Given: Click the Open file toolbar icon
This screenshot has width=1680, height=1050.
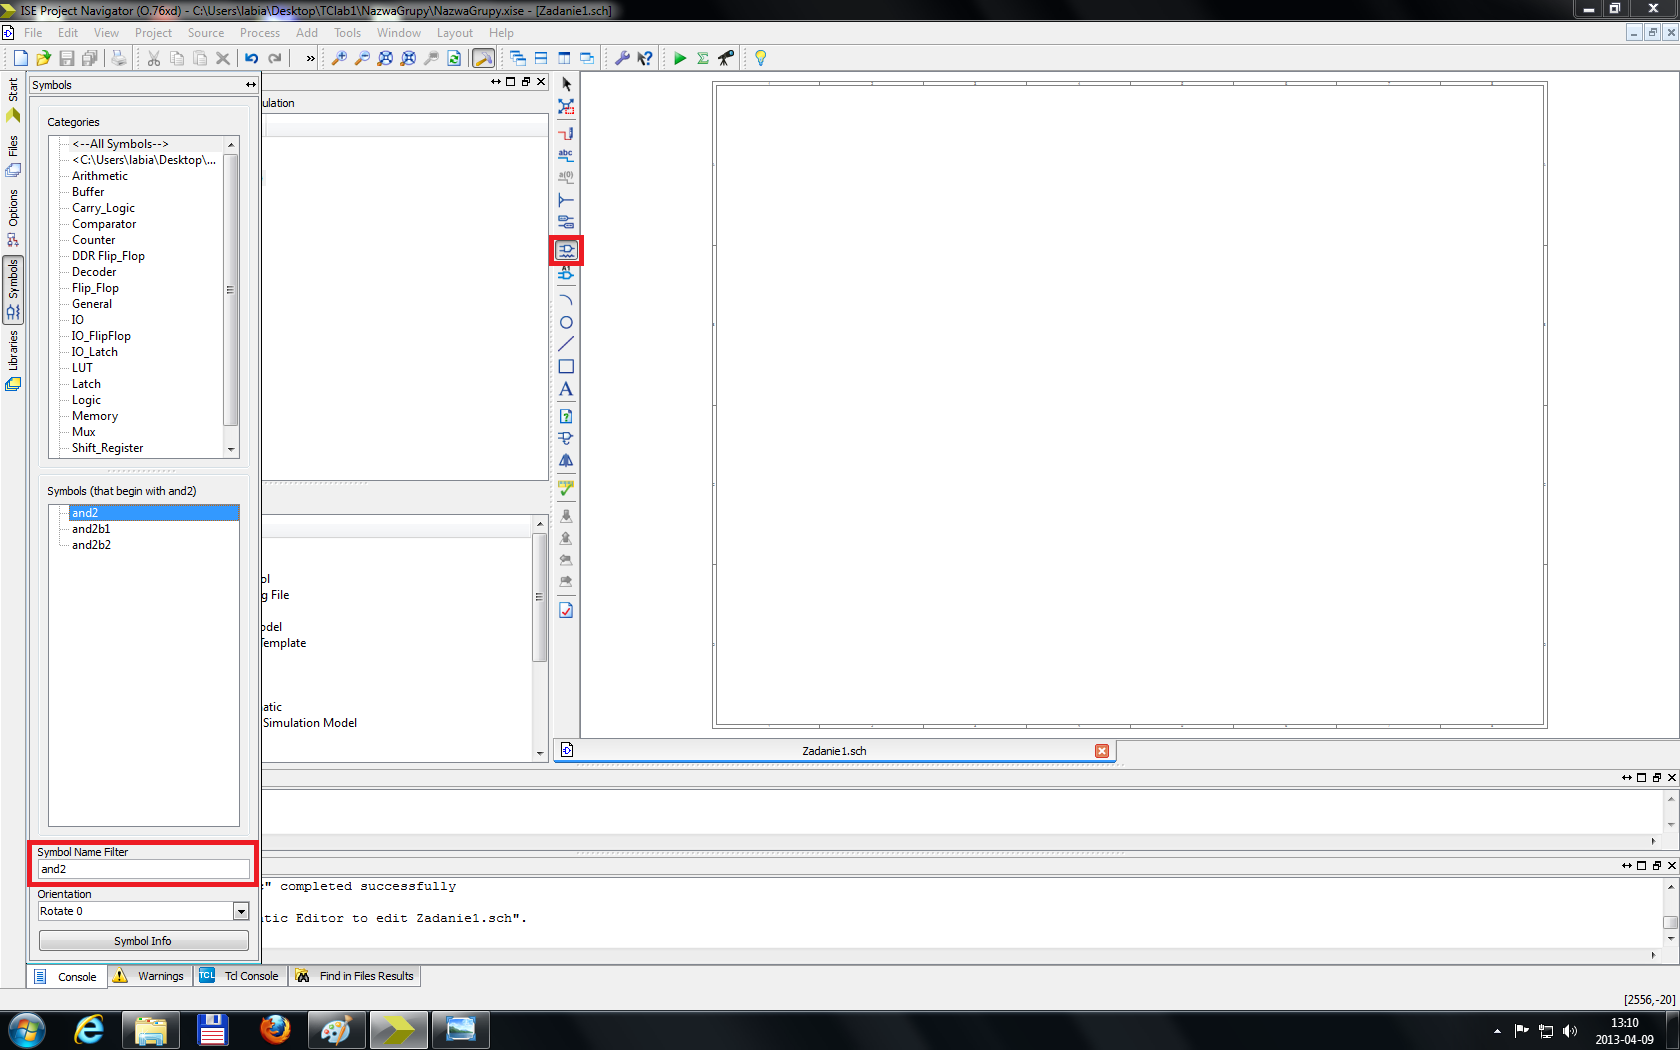Looking at the screenshot, I should click(43, 58).
